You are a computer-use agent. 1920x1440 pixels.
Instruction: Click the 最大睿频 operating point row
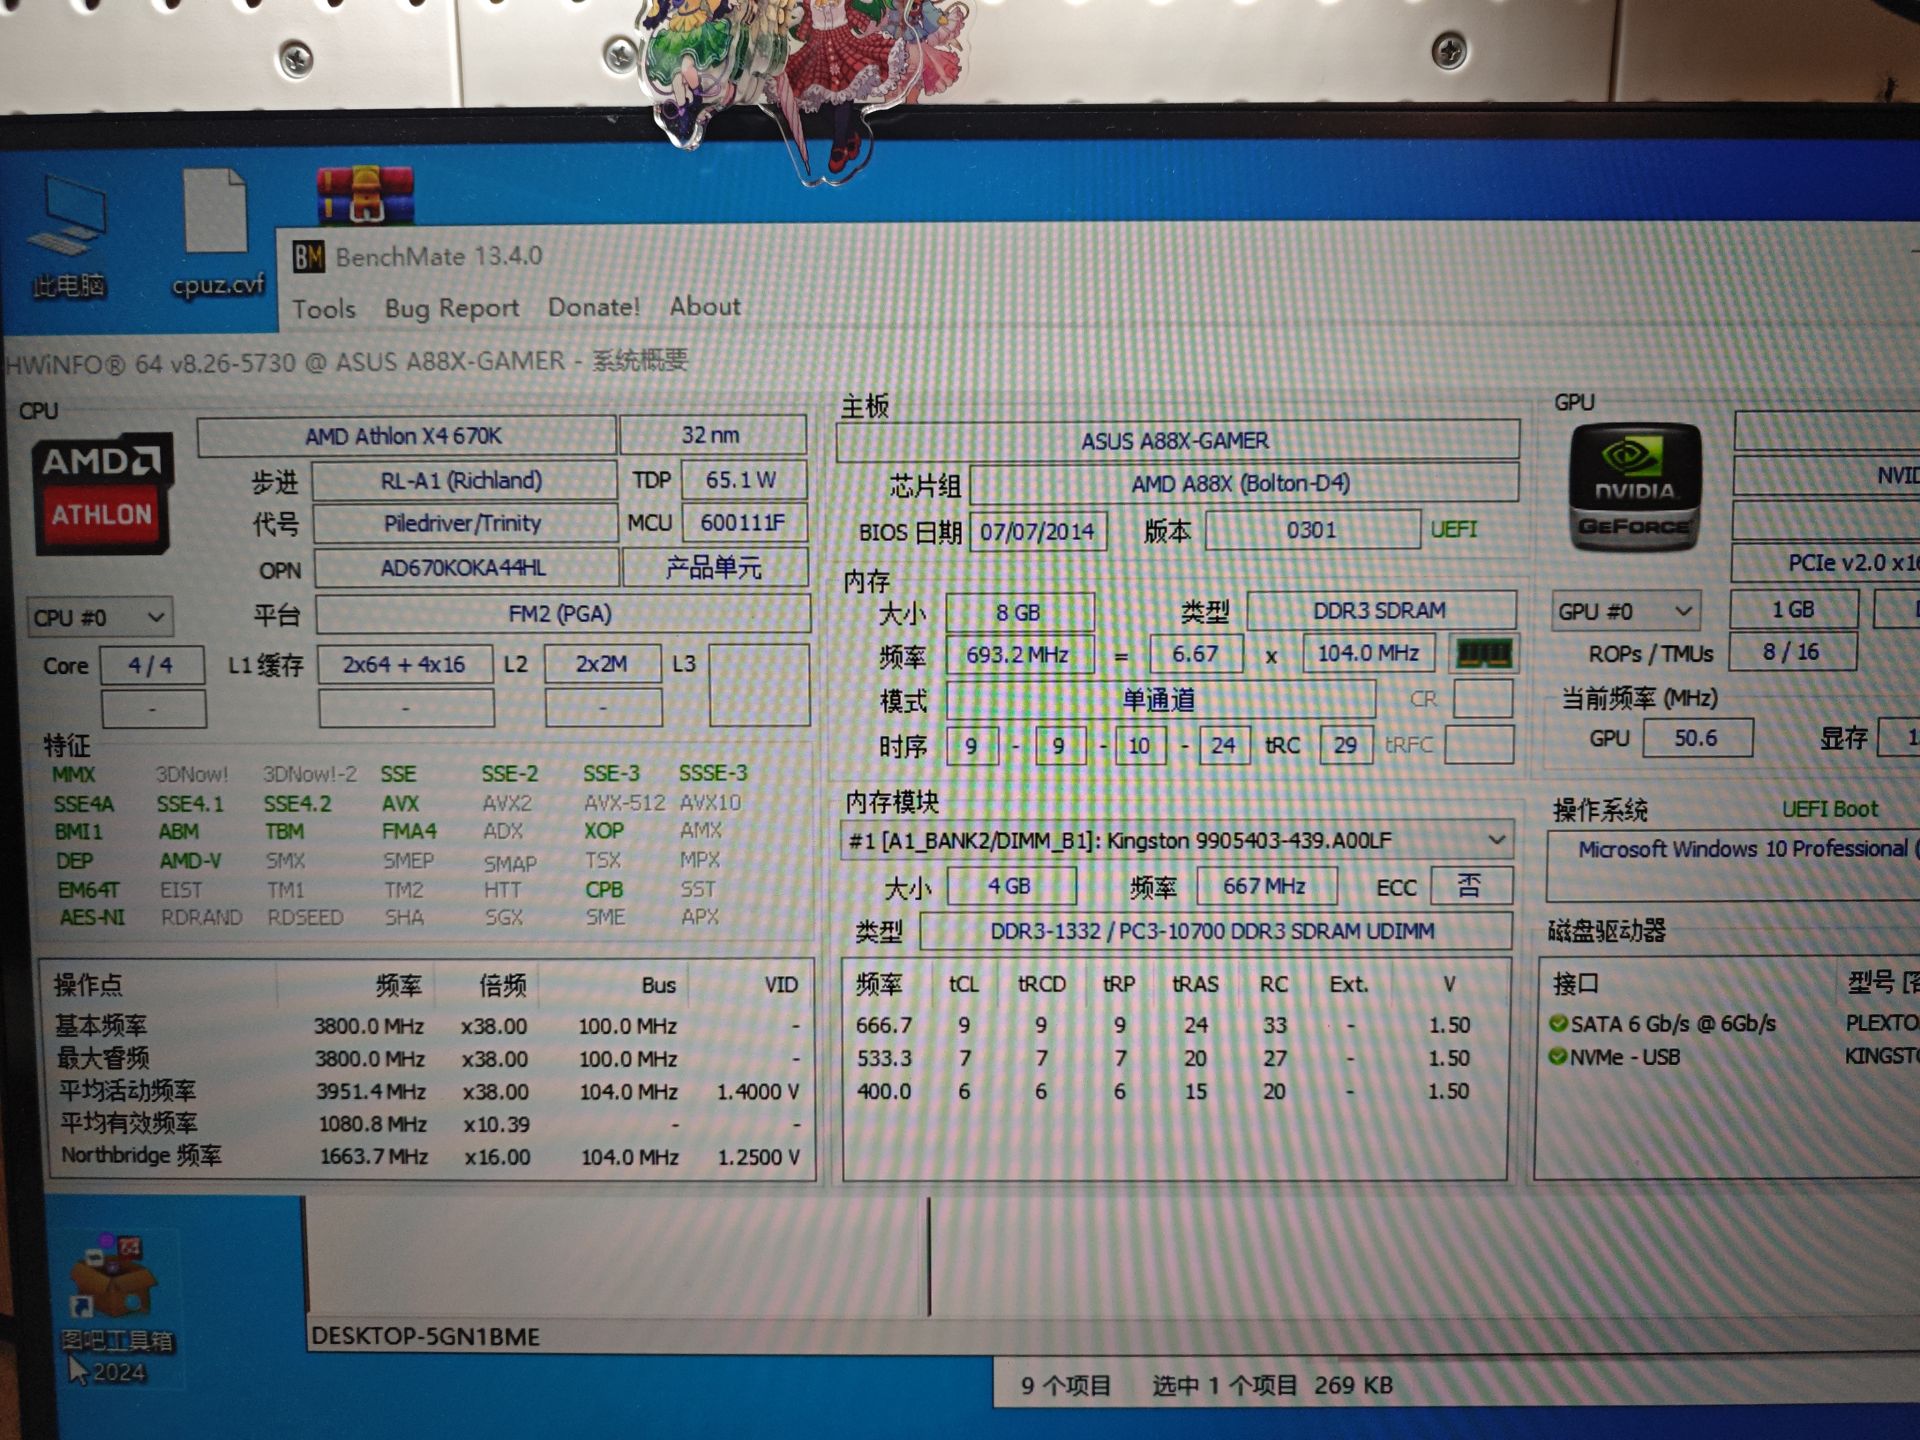click(x=430, y=1058)
